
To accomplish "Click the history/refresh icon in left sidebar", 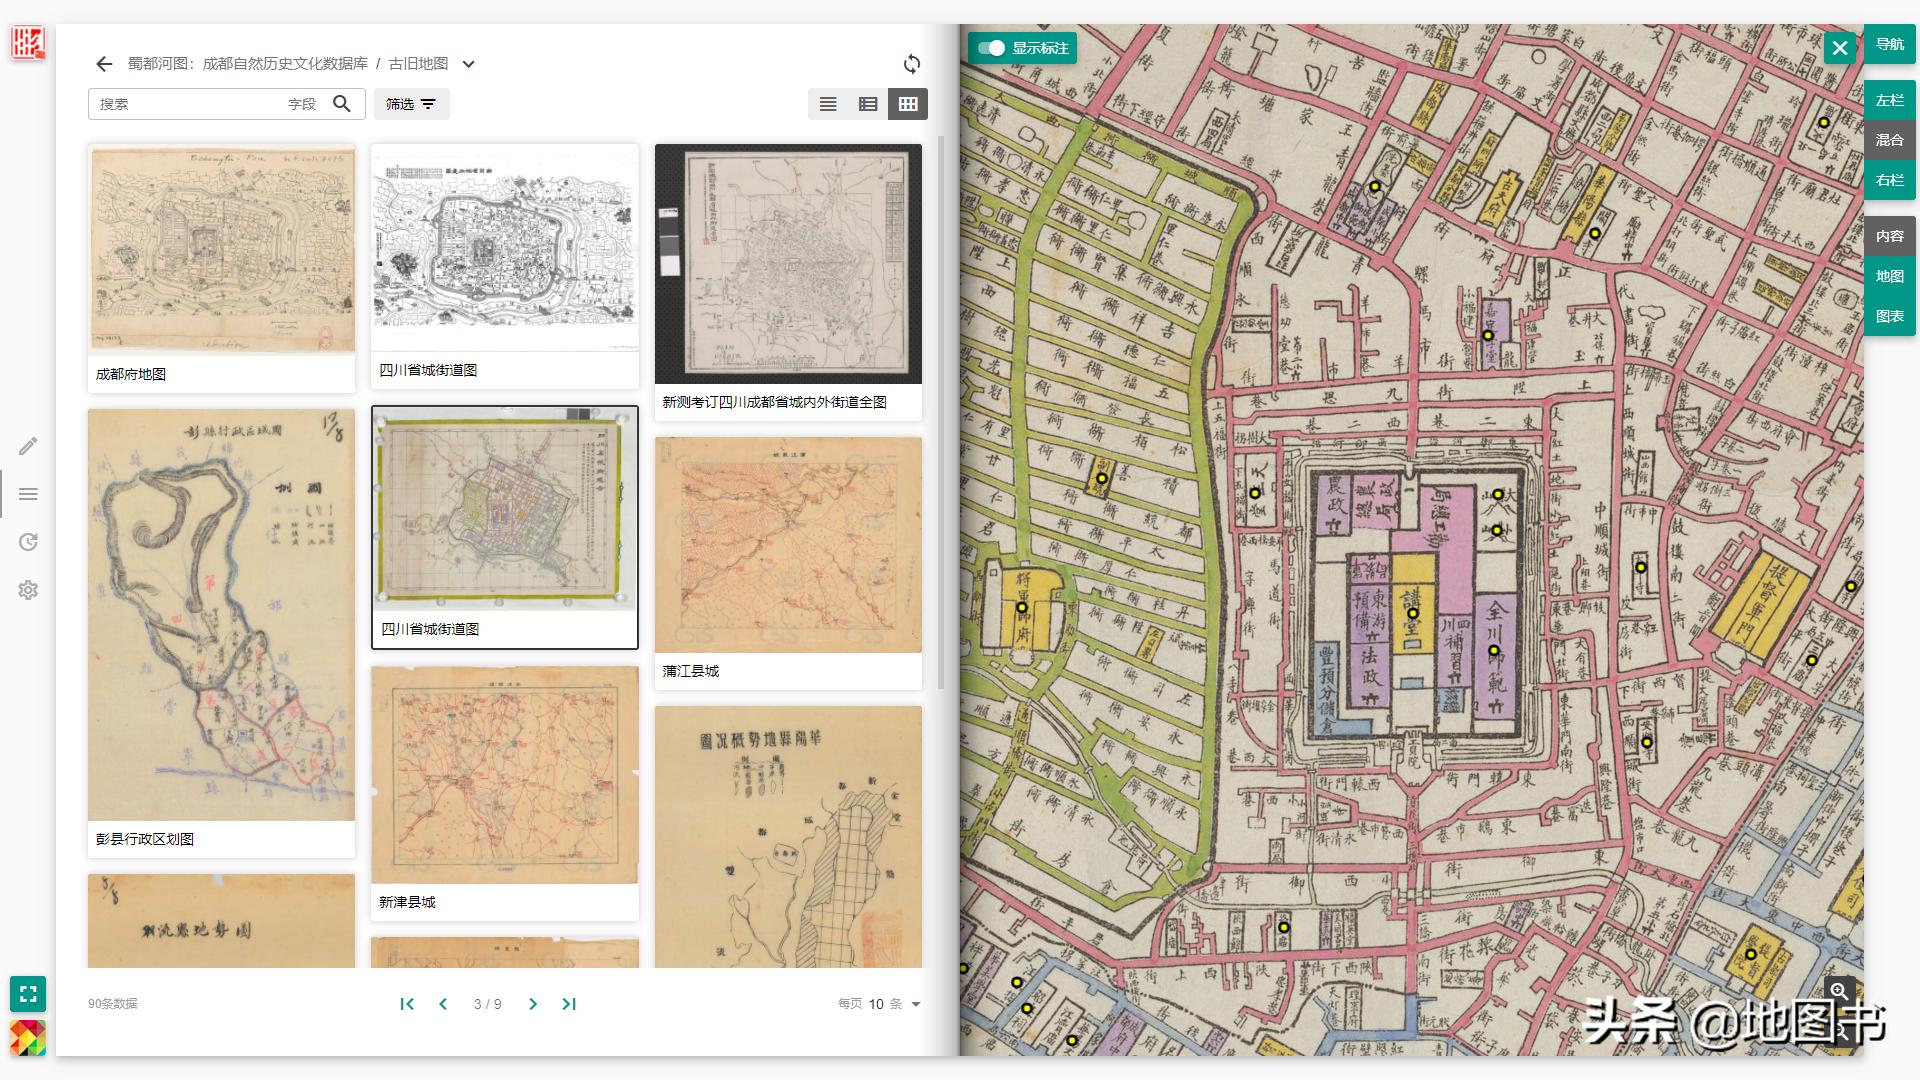I will click(x=28, y=541).
